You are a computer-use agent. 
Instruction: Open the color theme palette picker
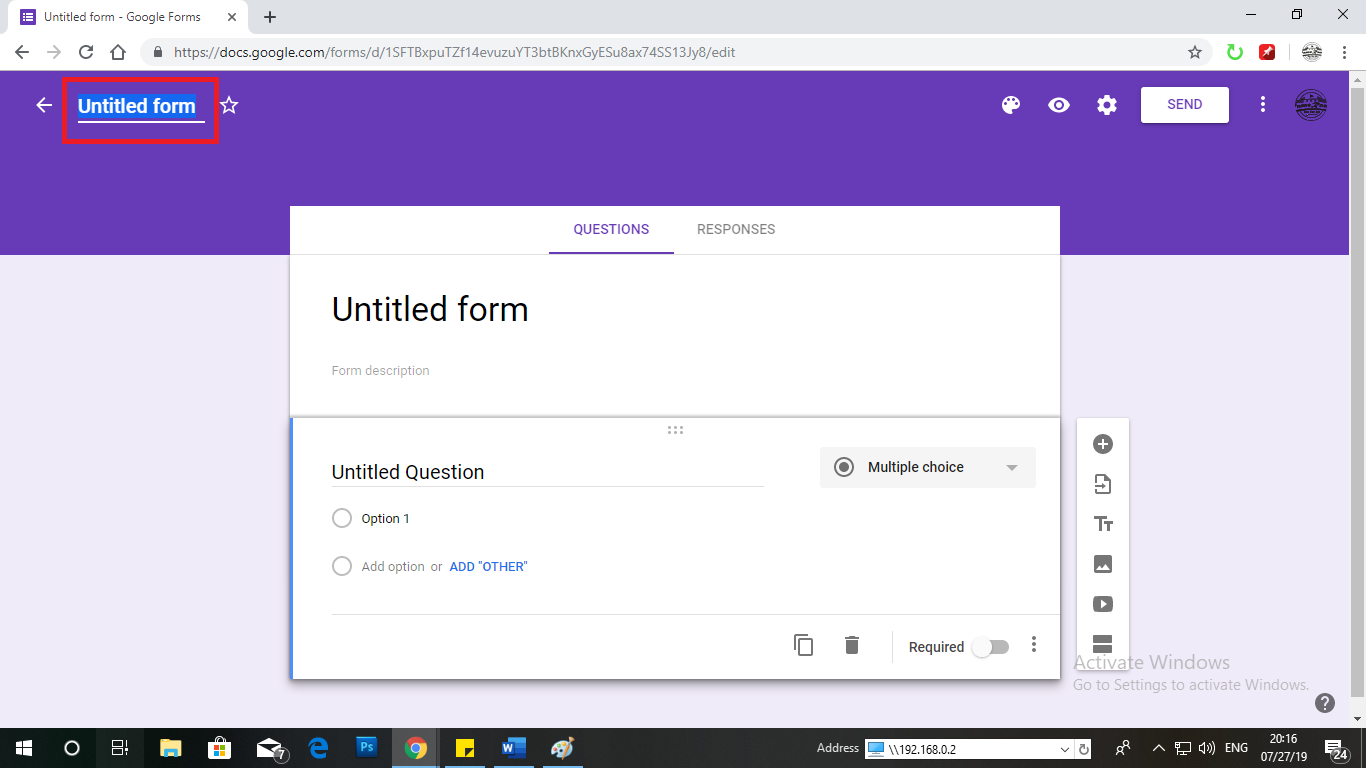coord(1010,104)
